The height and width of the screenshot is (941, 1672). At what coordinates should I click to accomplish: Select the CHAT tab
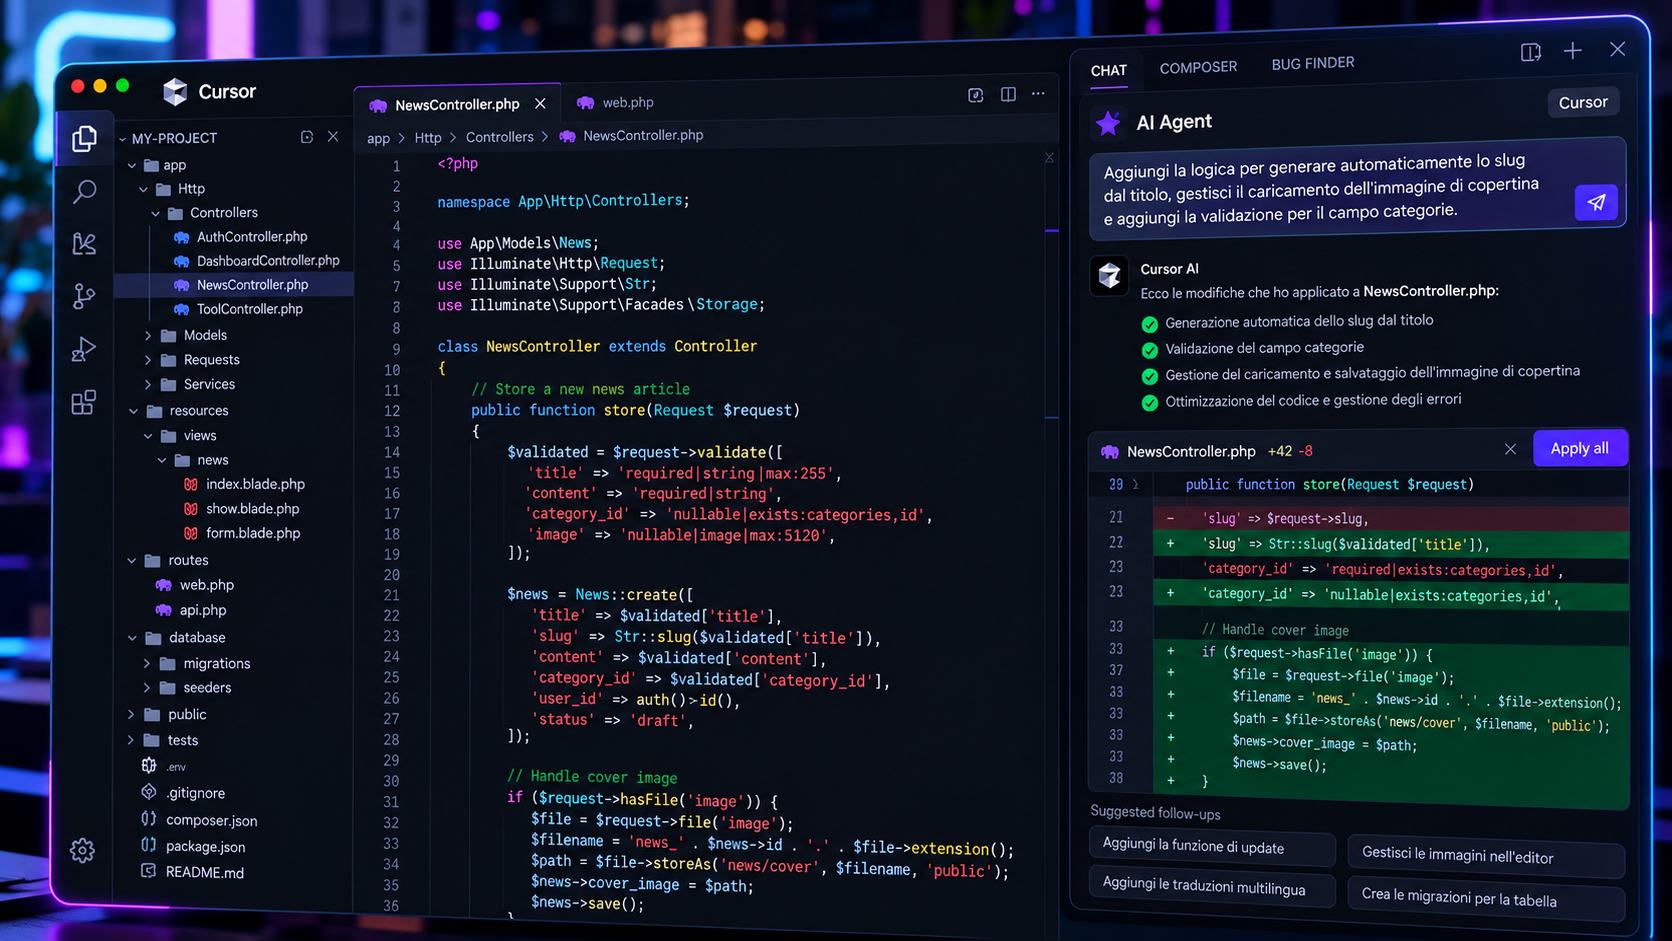(1108, 70)
